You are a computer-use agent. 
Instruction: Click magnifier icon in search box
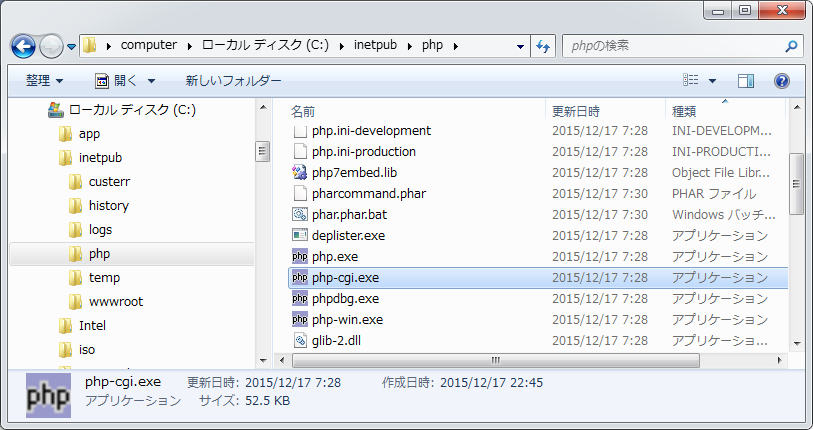[x=791, y=46]
